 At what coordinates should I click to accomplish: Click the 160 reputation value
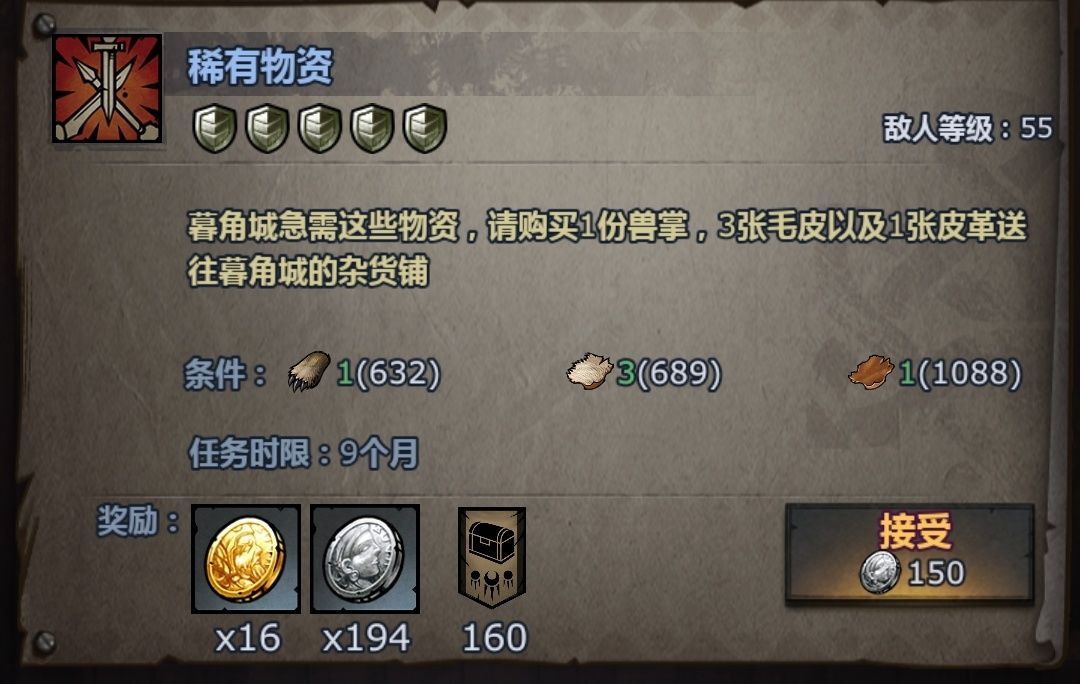(495, 637)
